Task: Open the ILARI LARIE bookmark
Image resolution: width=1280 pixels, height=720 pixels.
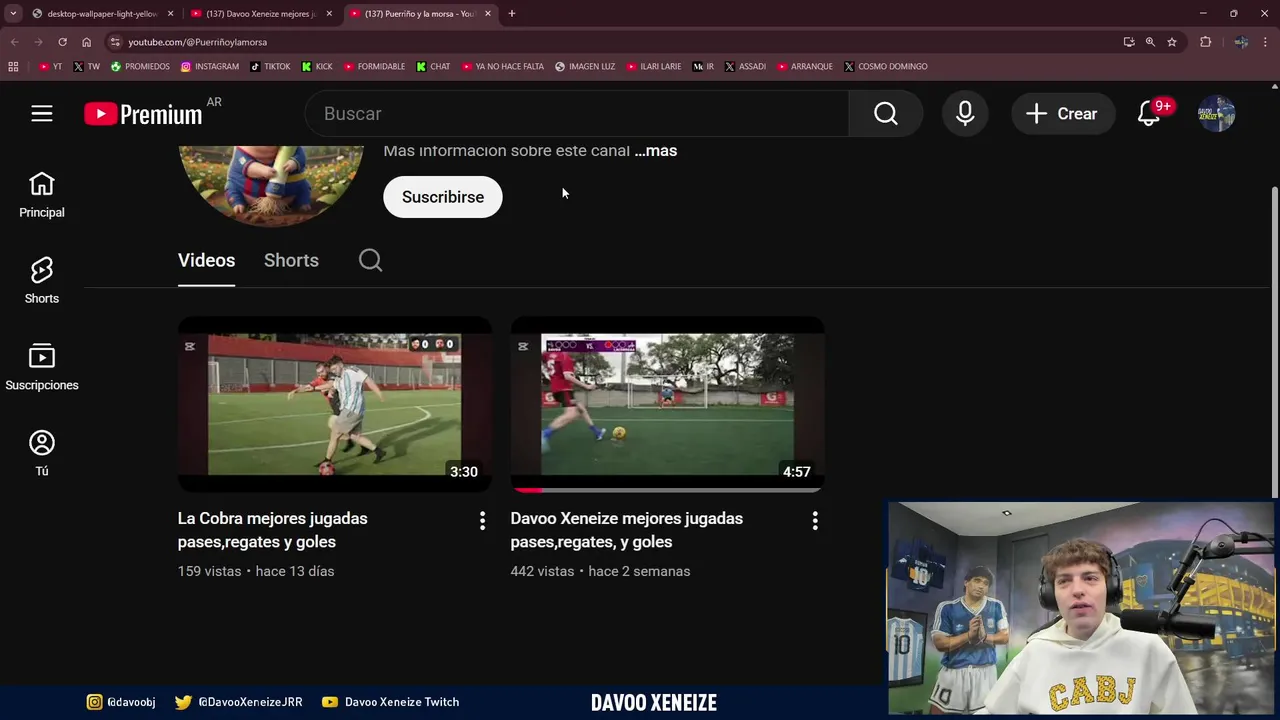Action: (654, 66)
